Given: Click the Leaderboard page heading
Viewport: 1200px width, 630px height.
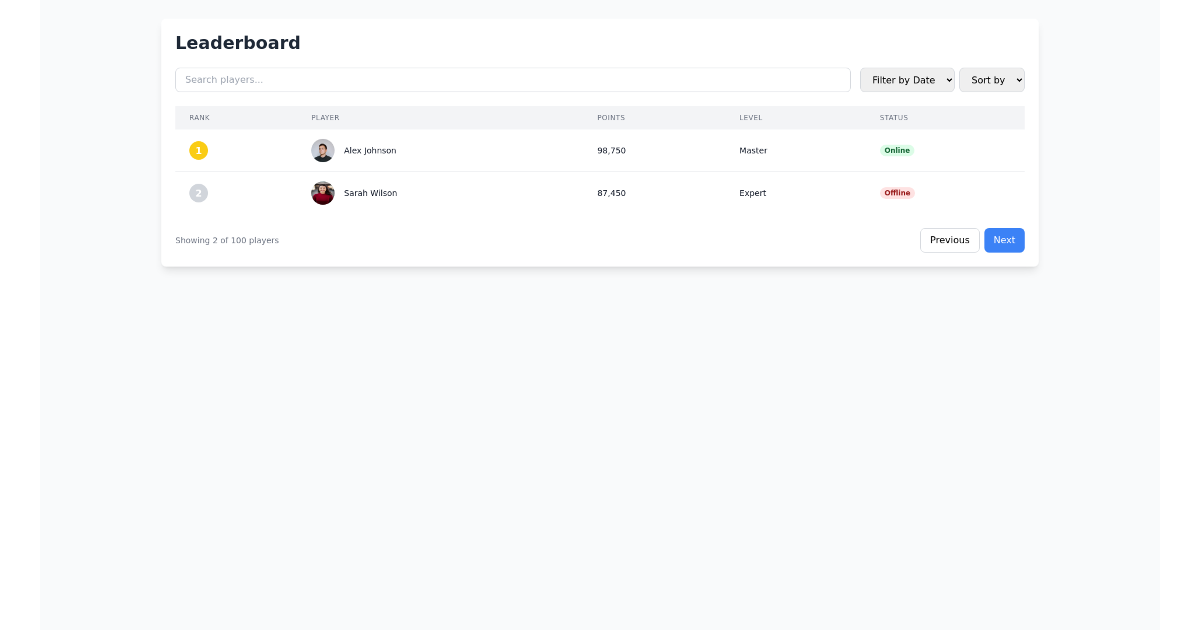Looking at the screenshot, I should [x=238, y=43].
